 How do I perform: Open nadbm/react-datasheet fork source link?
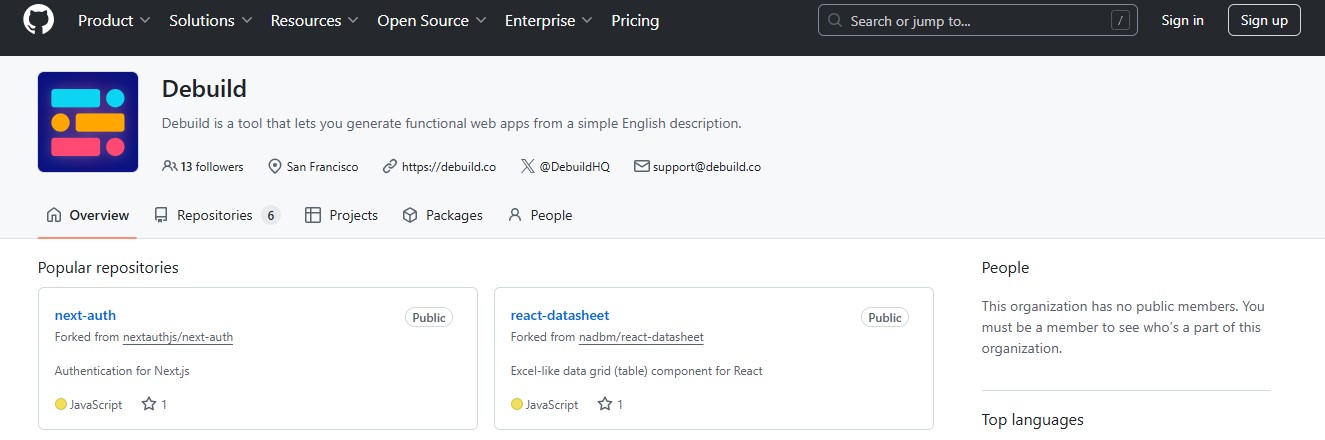641,337
